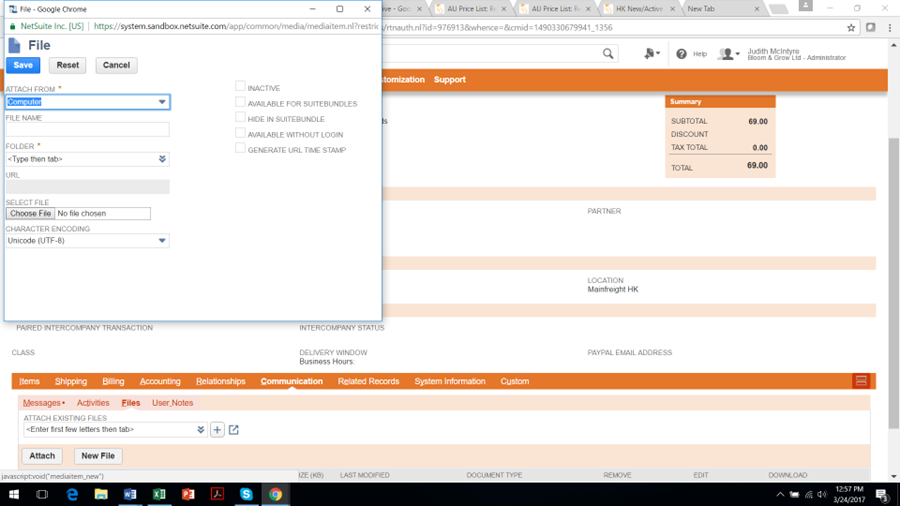Expand the Folder dropdown arrows
Image resolution: width=900 pixels, height=506 pixels.
(x=162, y=159)
